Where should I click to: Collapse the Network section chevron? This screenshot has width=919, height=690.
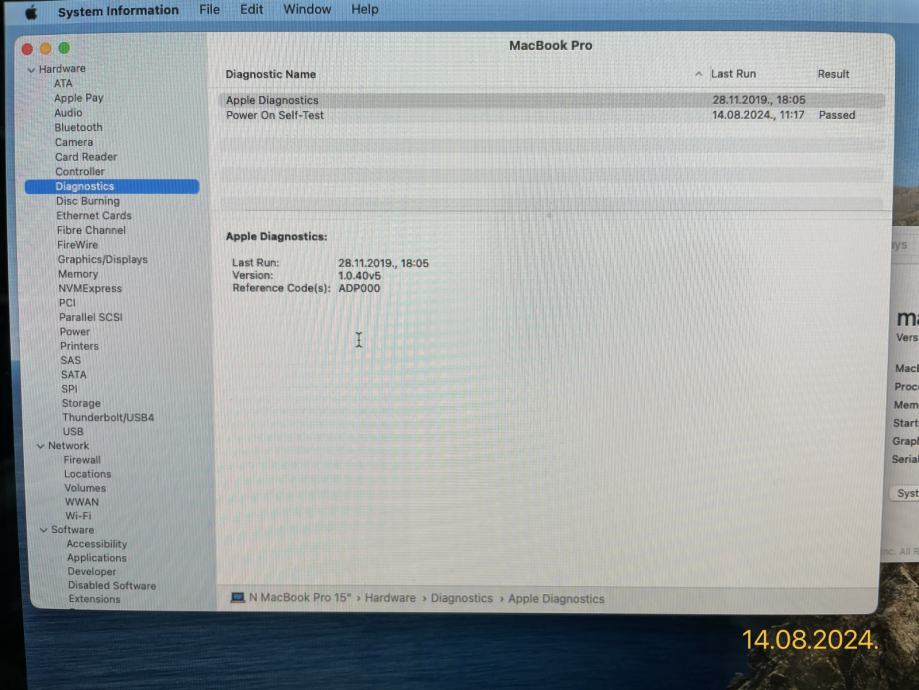[x=40, y=446]
